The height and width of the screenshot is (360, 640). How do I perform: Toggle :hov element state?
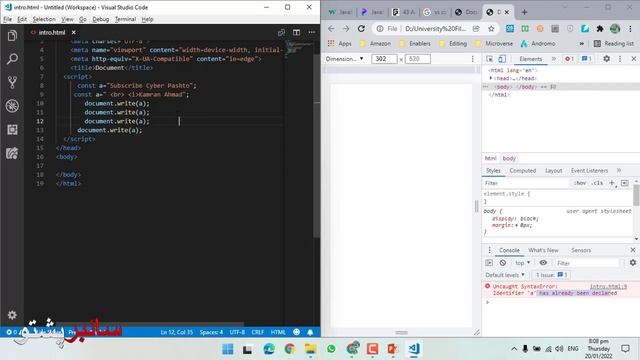(x=580, y=183)
